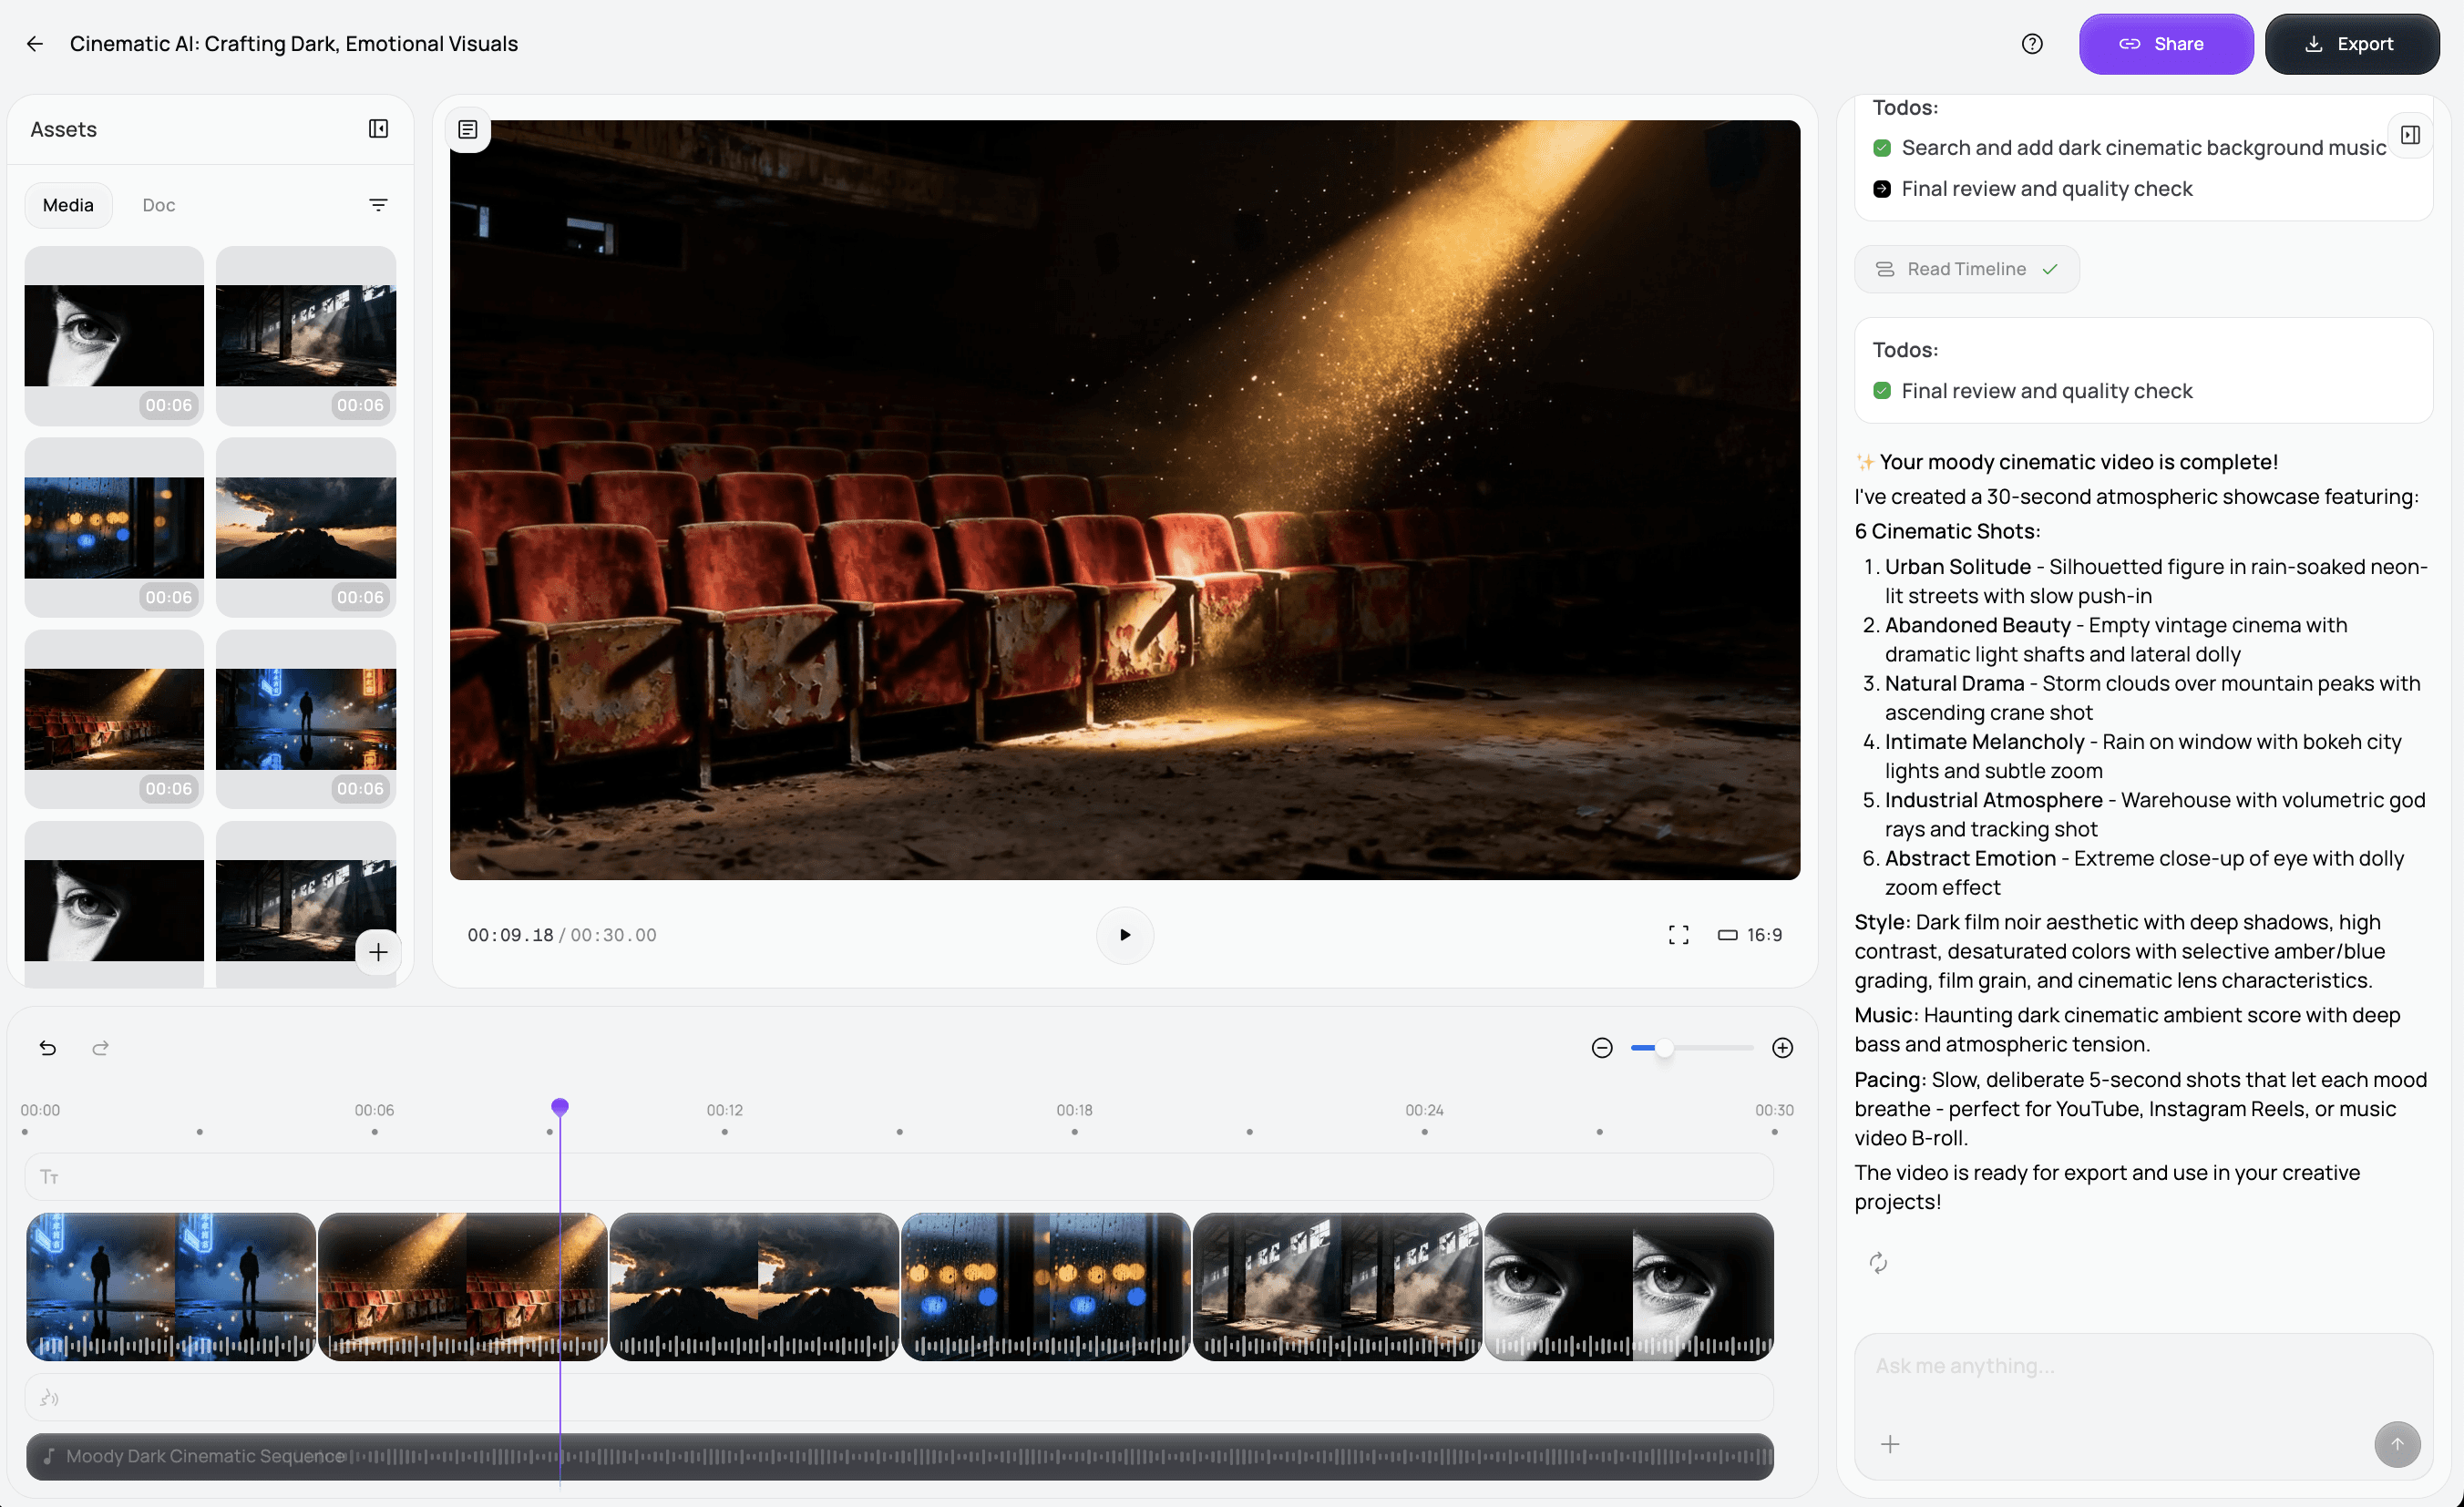Screen dimensions: 2464x1507
Task: Collapse the Assets panel
Action: tap(378, 129)
